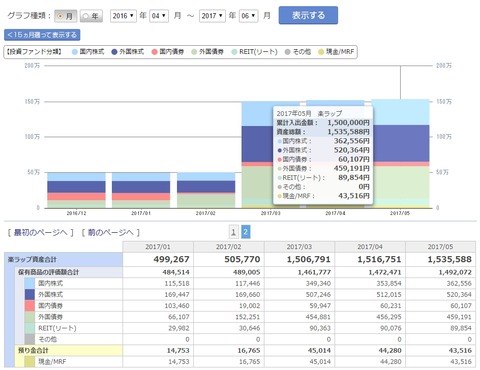480x370 pixels.
Task: Click 累計入出金額 1,500,000円 in tooltip
Action: pos(323,123)
